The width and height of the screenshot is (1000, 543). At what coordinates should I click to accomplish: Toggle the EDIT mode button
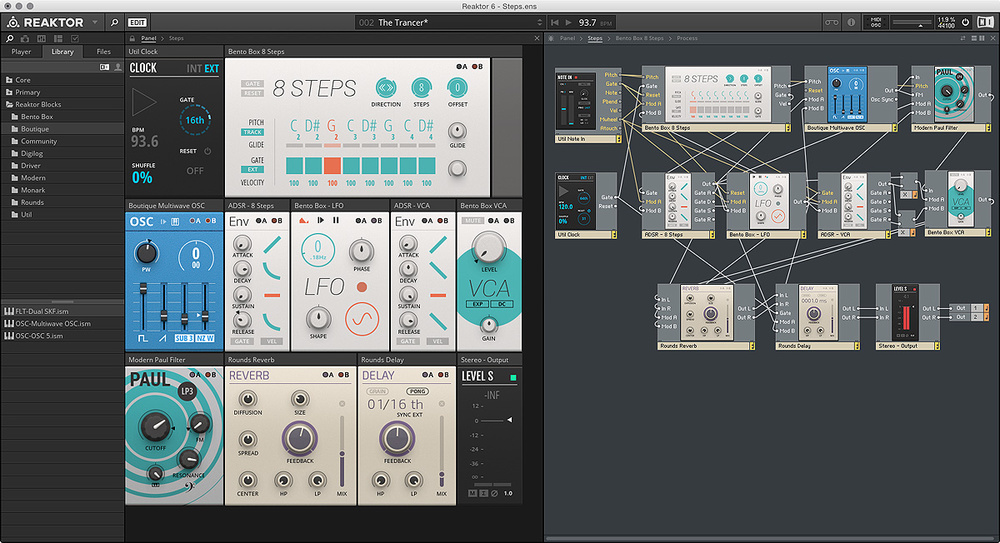(x=137, y=22)
